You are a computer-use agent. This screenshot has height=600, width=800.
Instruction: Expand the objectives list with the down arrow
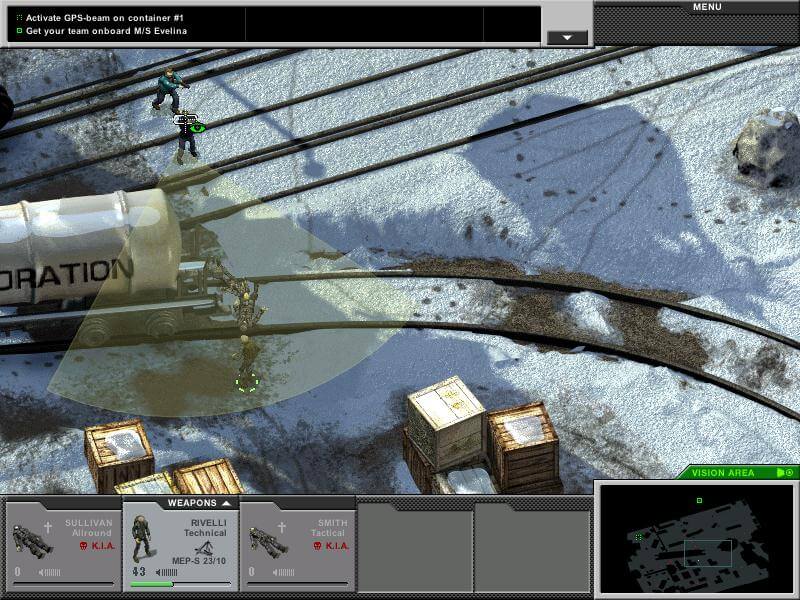point(567,38)
